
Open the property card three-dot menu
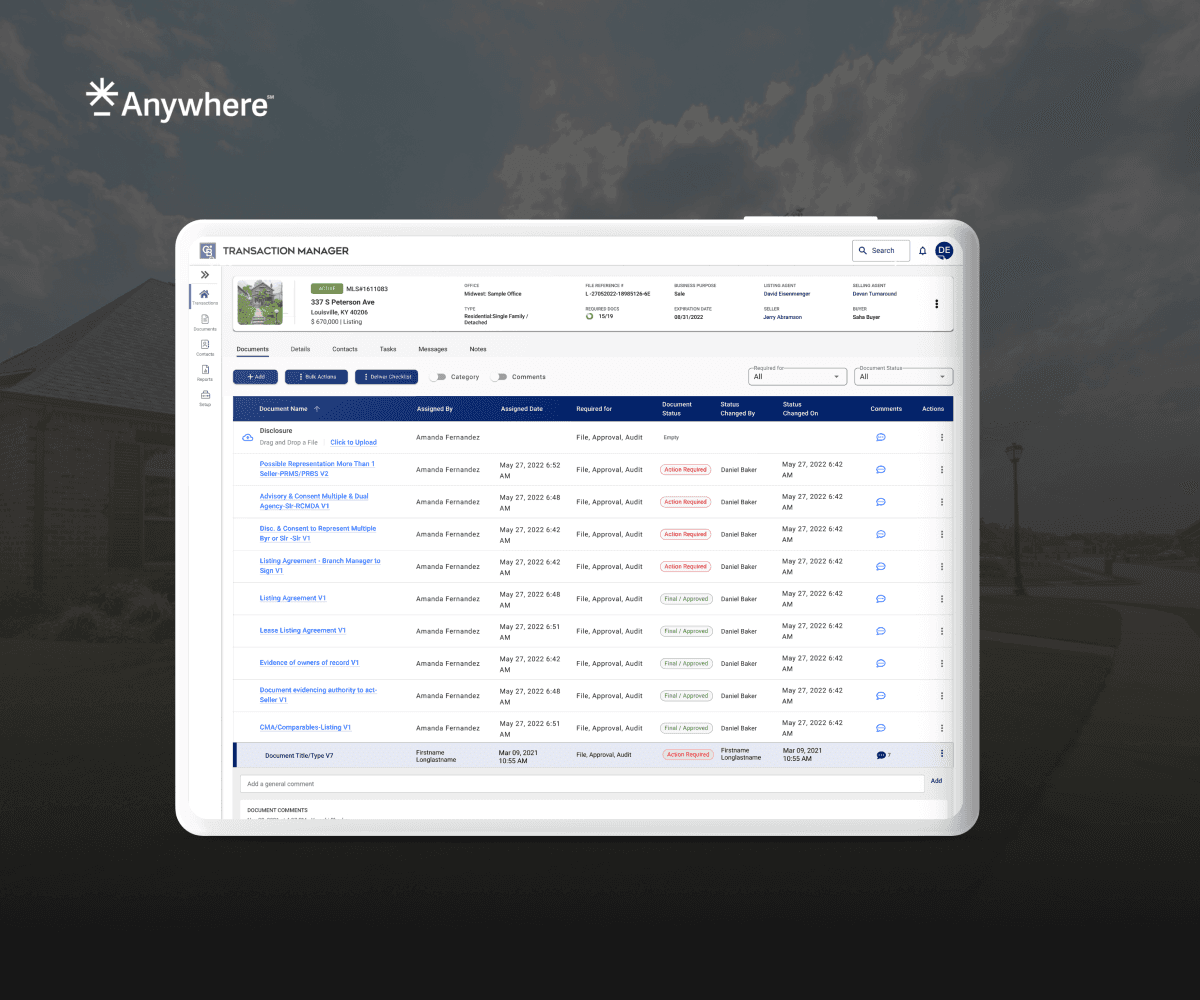[937, 304]
